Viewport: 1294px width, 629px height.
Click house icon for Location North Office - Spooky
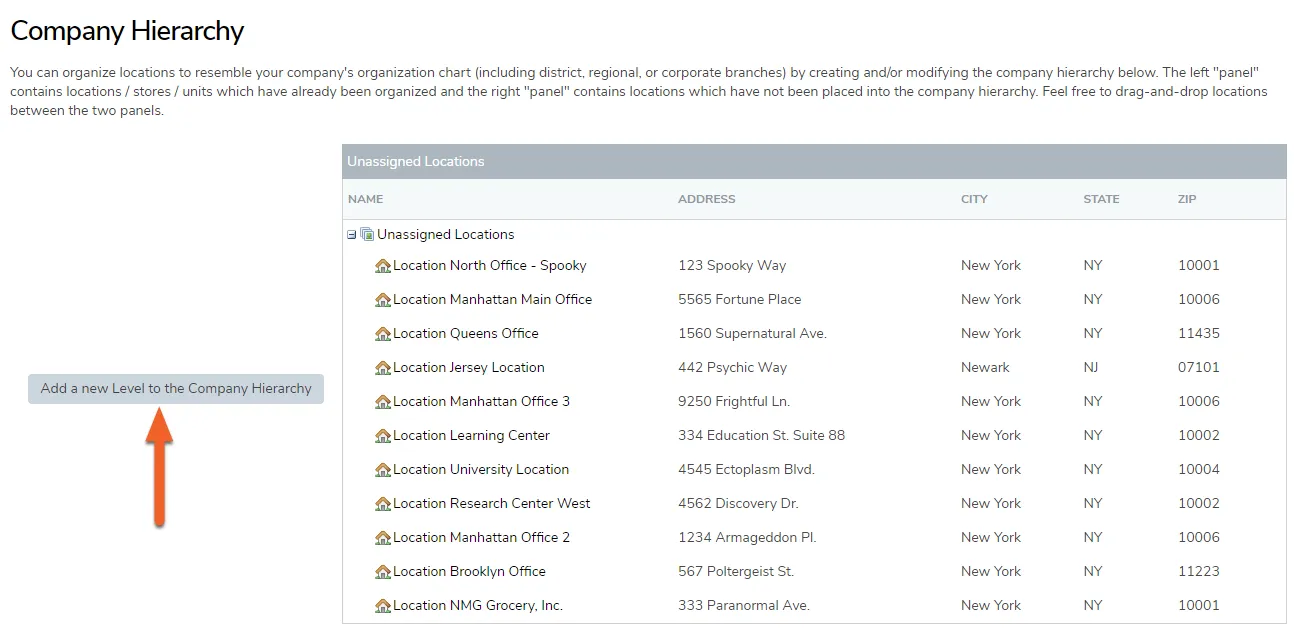click(383, 266)
